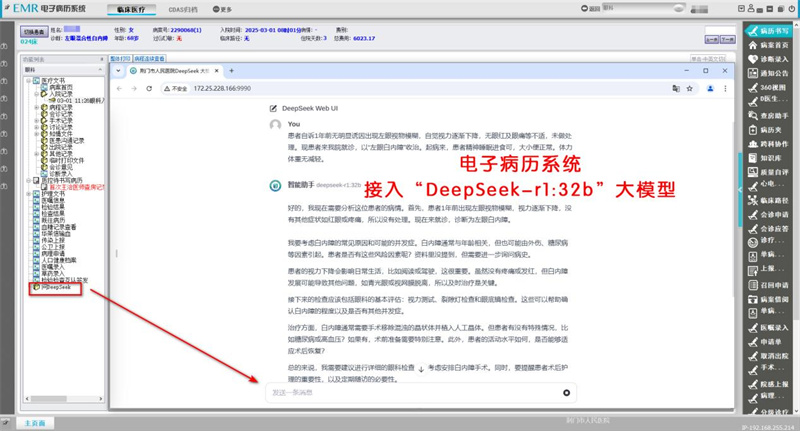Open 病历书写 in the right sidebar
Viewport: 800px width, 431px height.
[x=768, y=31]
